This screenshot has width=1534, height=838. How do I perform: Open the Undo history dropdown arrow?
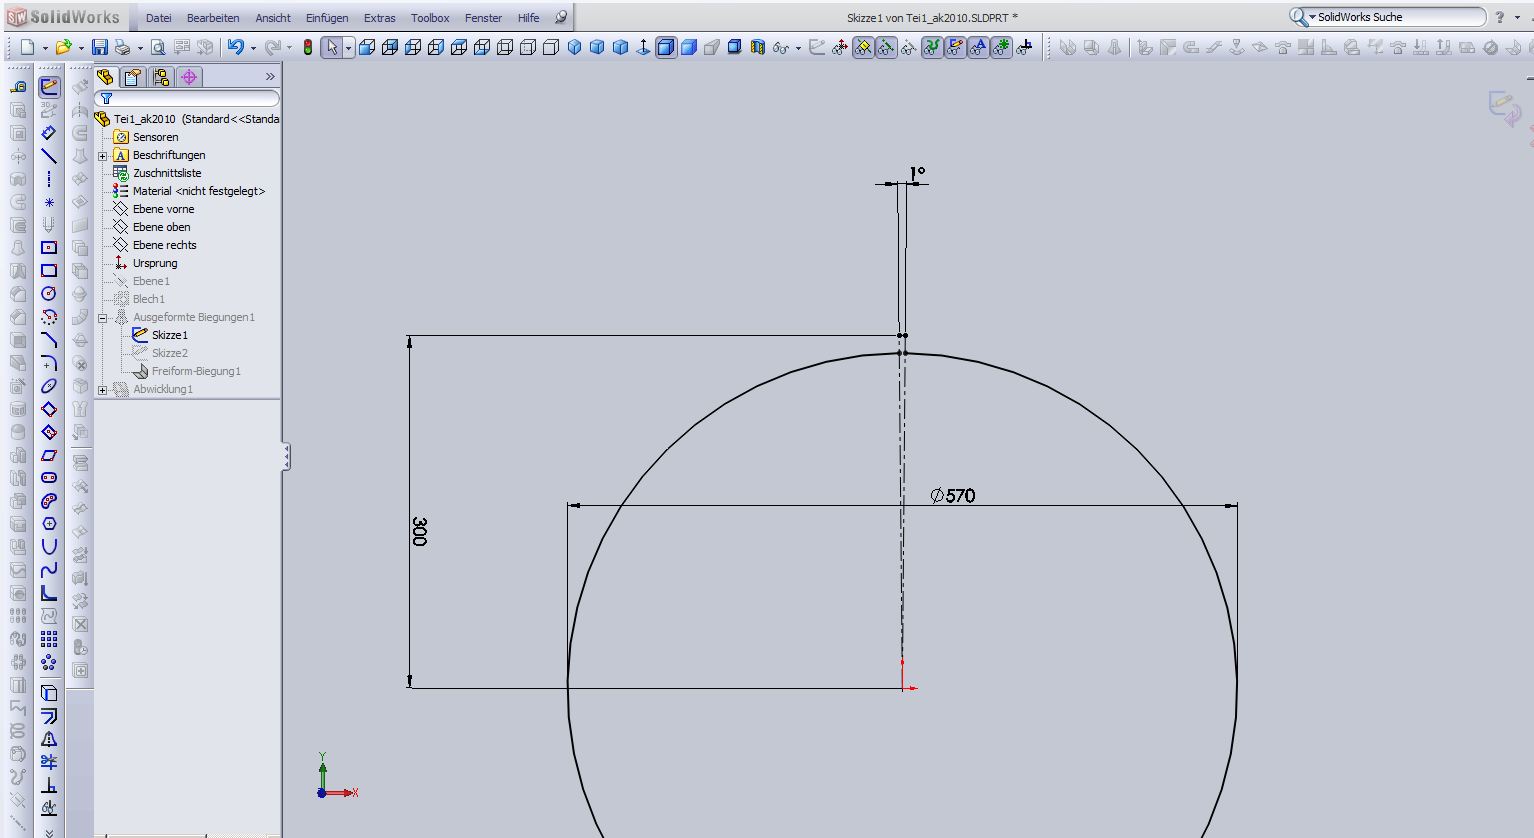[x=253, y=48]
